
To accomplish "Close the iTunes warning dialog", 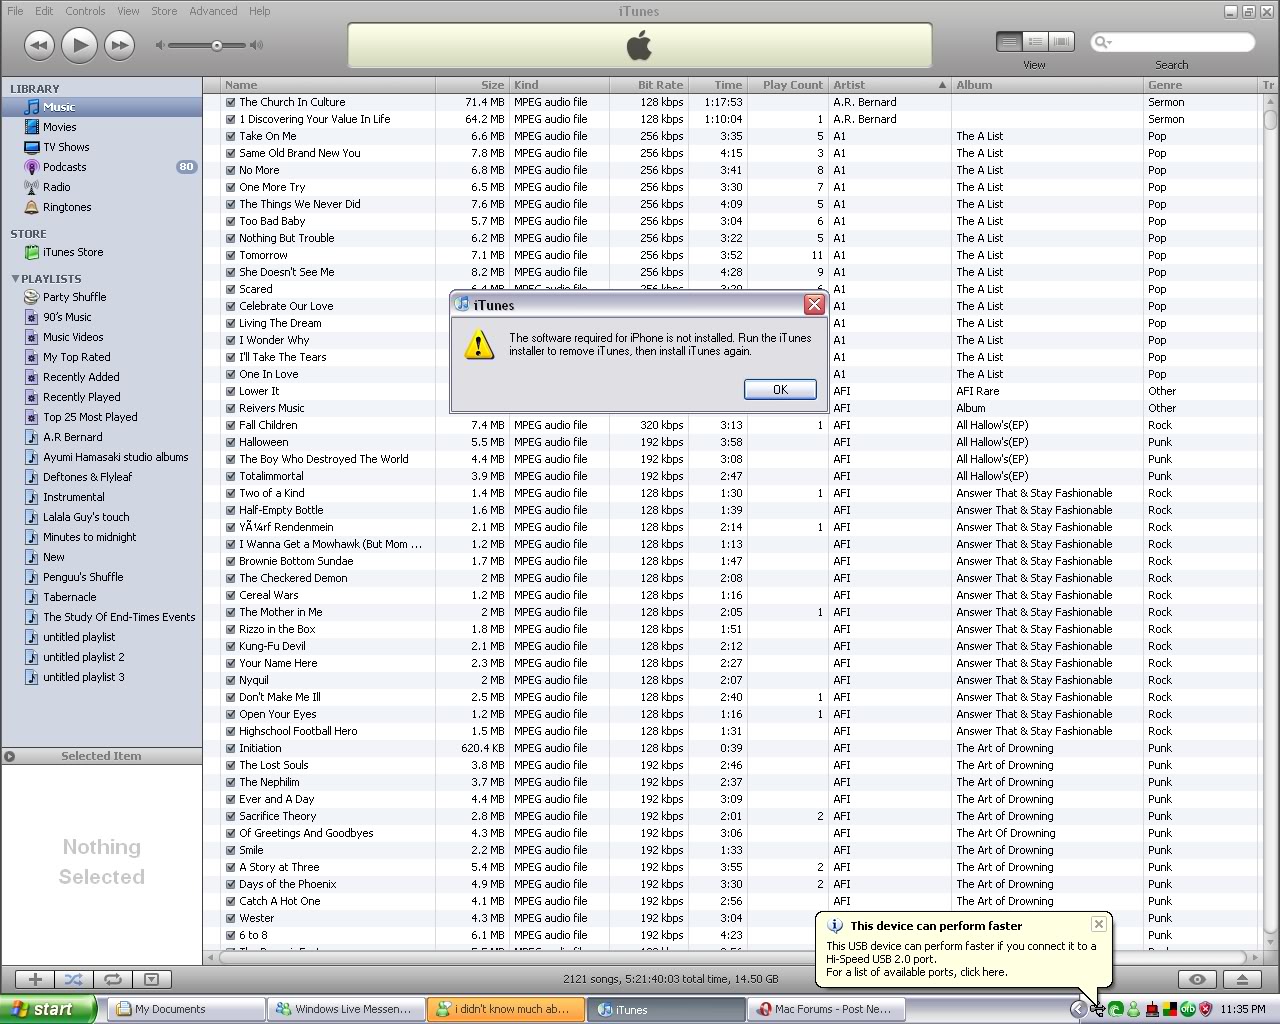I will [814, 305].
